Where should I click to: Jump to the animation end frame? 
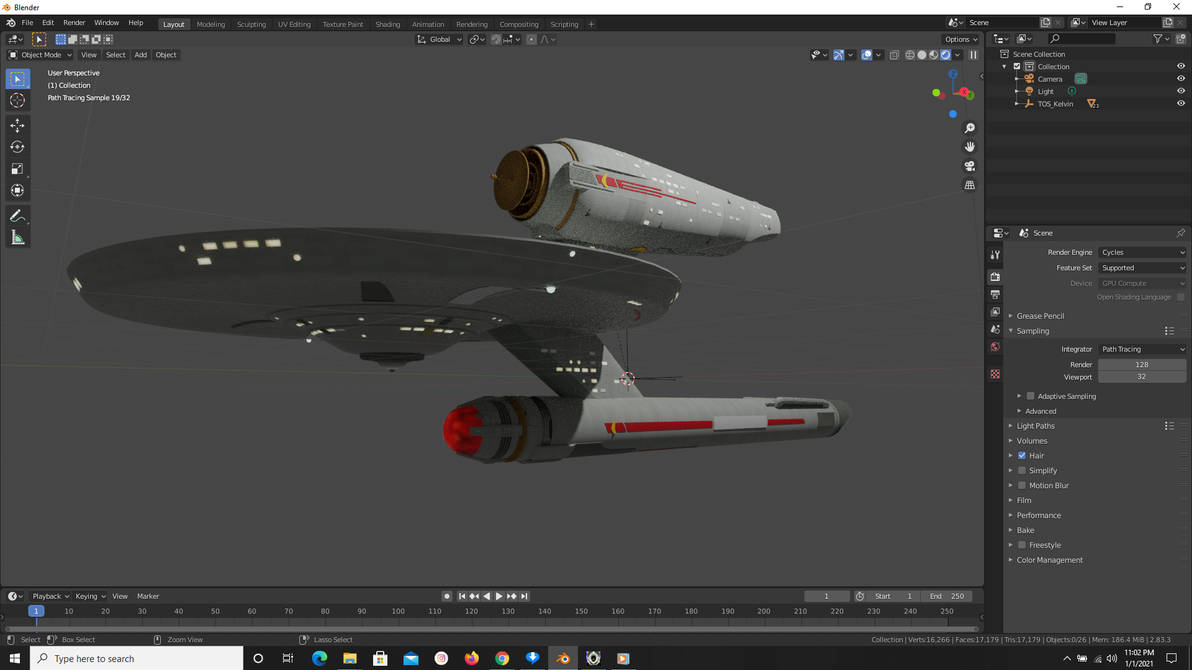click(524, 597)
